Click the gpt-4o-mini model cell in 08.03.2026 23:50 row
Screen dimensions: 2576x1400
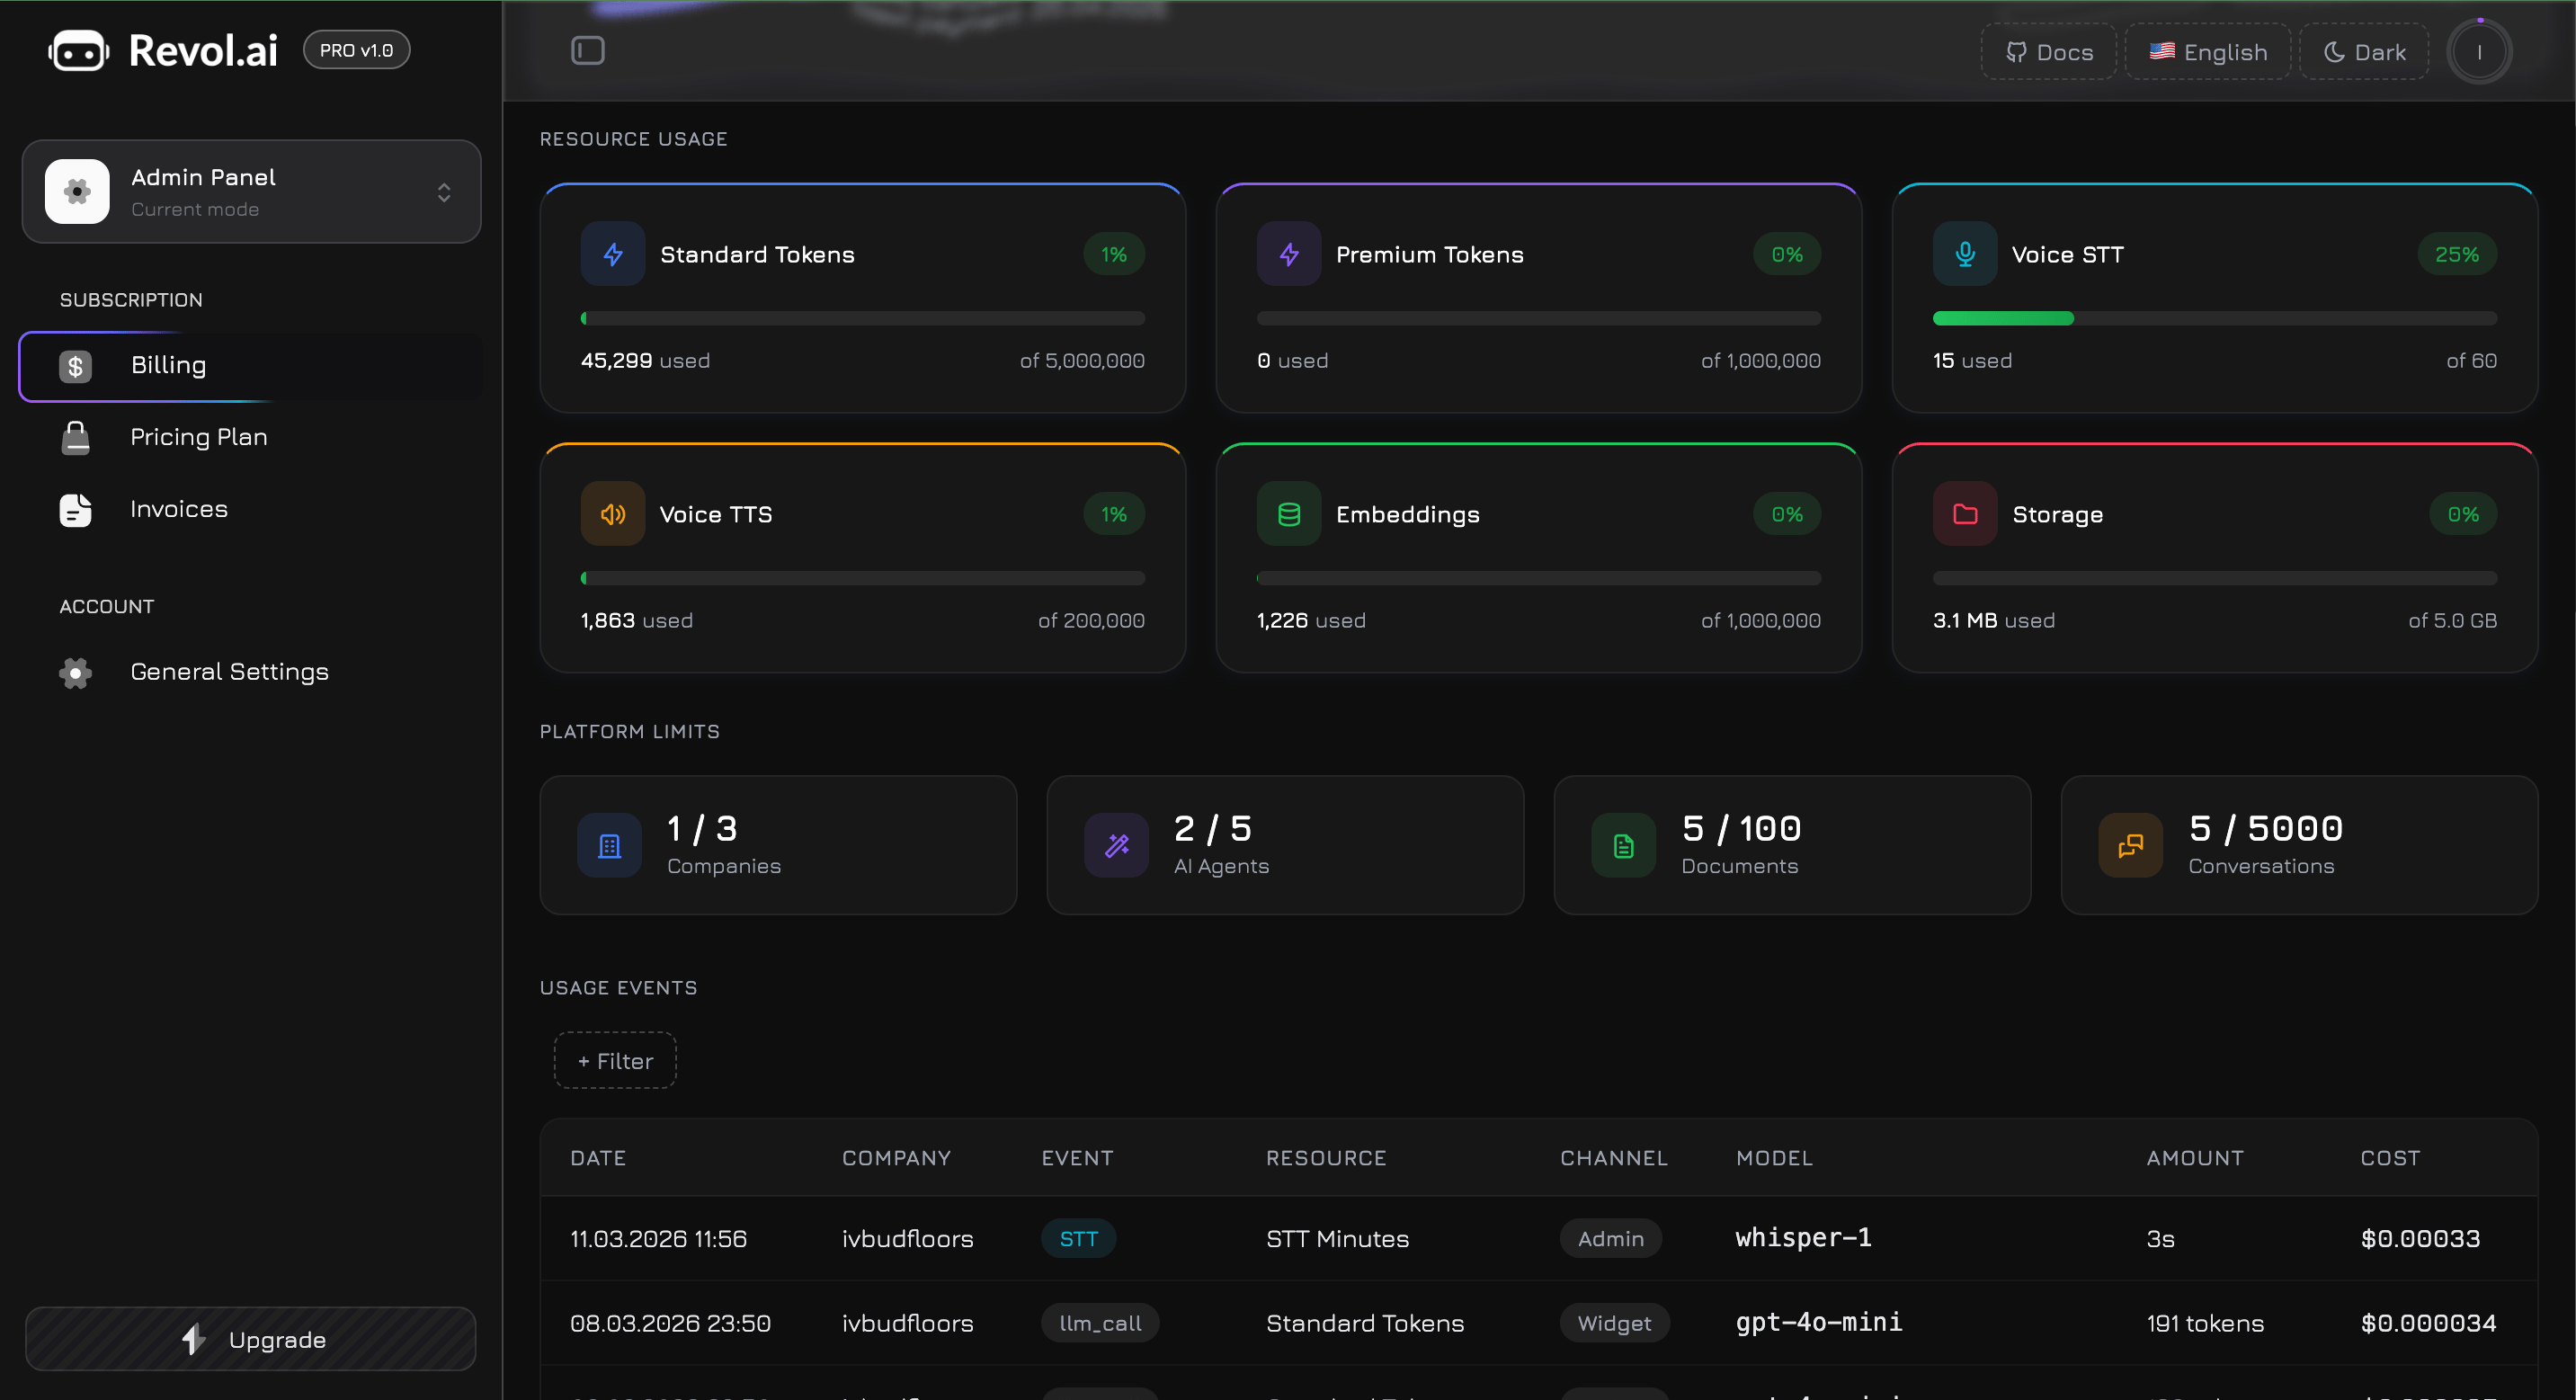1818,1322
